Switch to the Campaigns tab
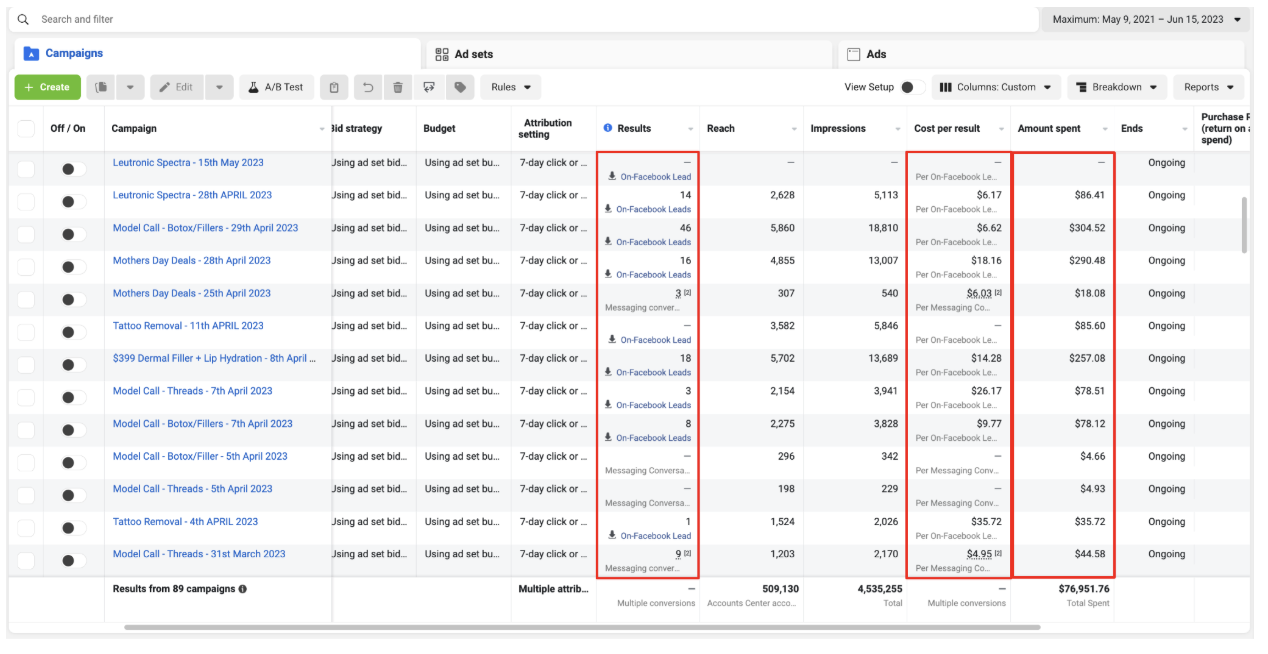 click(x=217, y=54)
